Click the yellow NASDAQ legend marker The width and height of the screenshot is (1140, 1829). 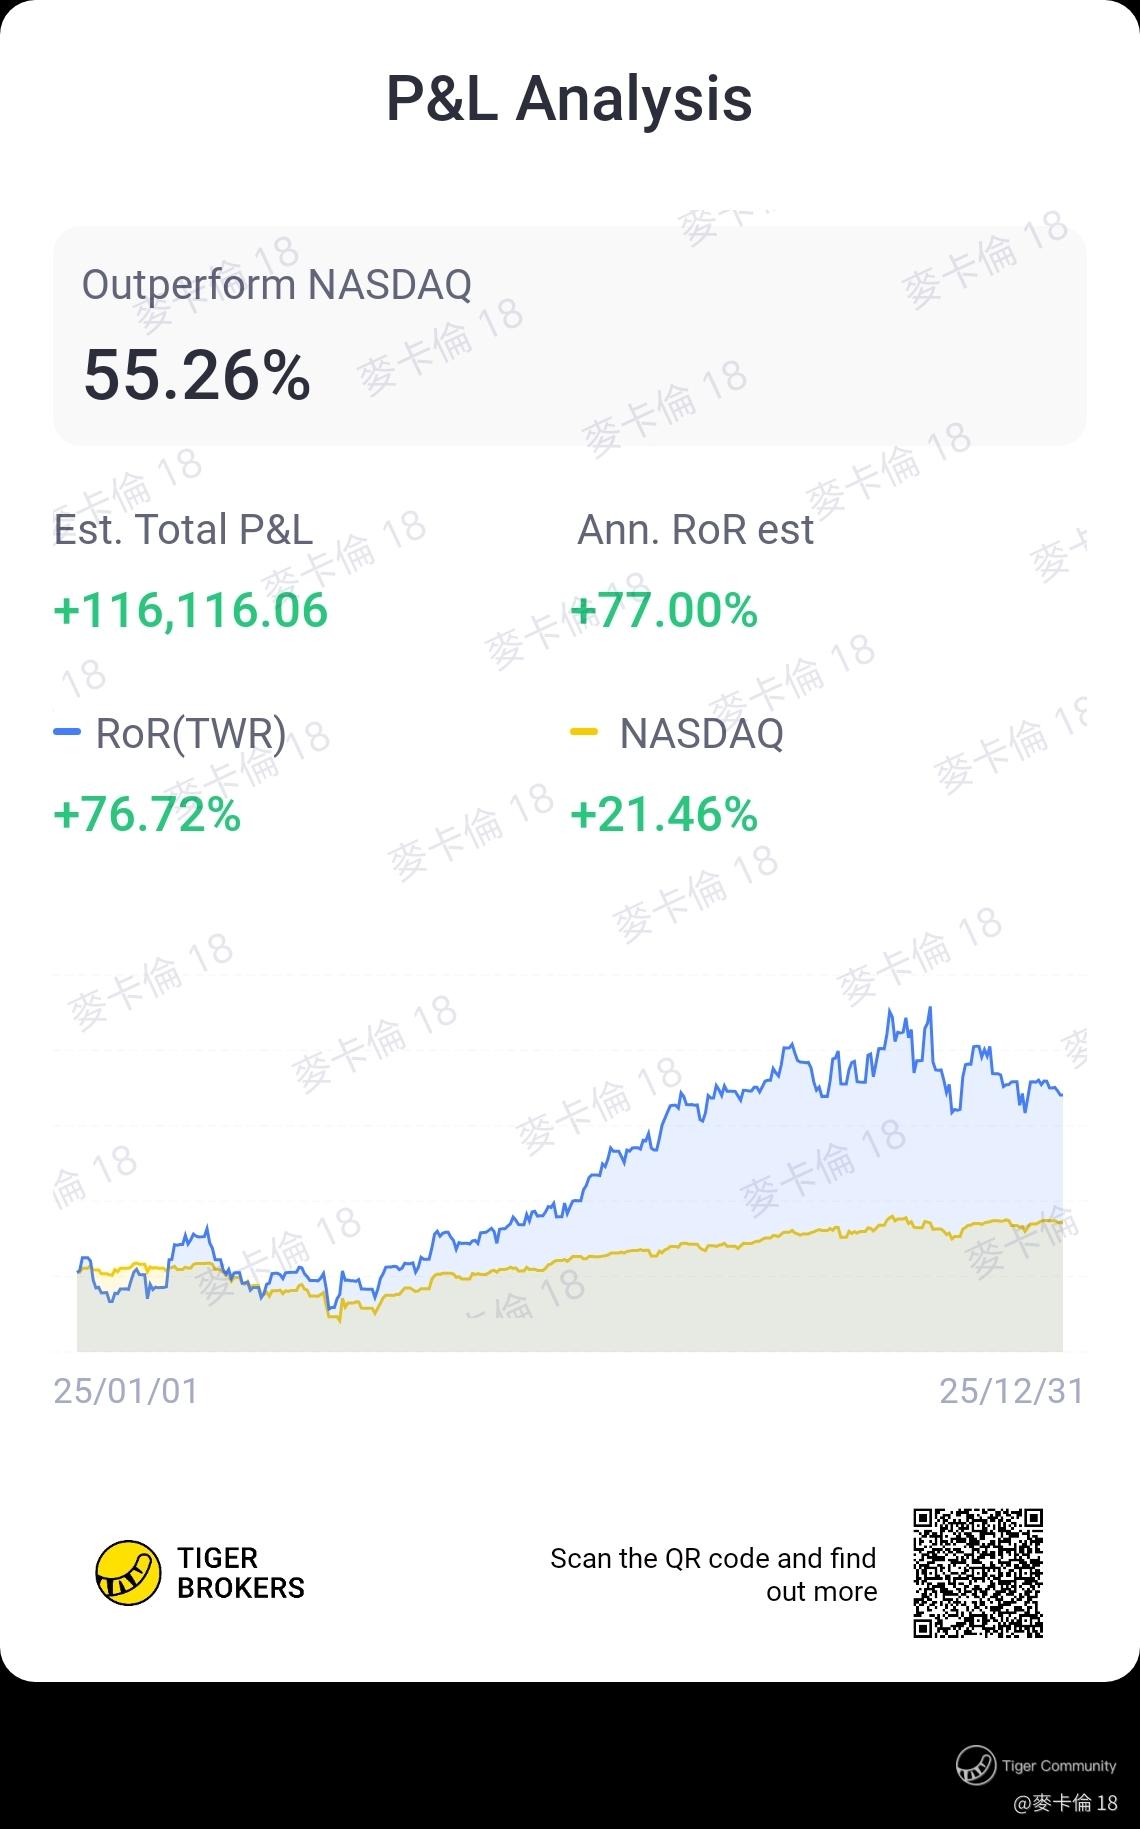coord(583,733)
